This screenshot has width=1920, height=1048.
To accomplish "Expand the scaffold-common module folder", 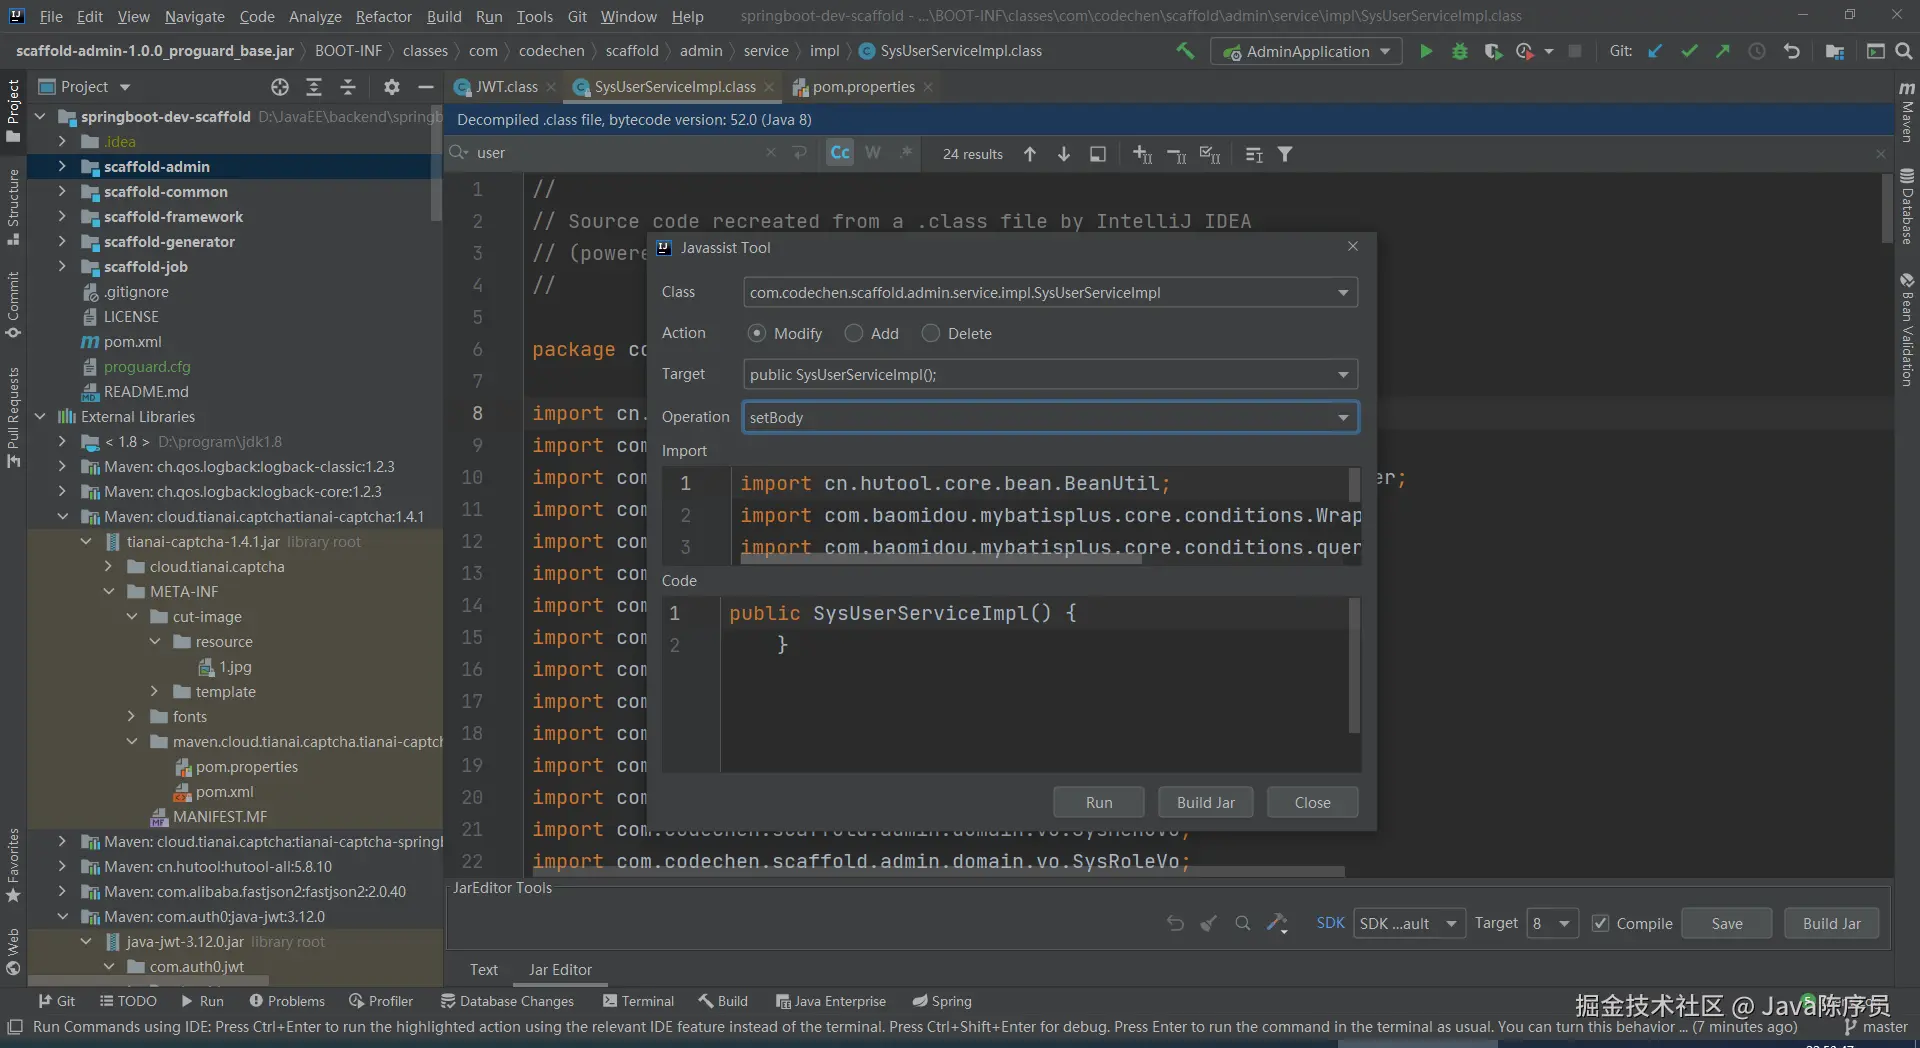I will (x=62, y=192).
